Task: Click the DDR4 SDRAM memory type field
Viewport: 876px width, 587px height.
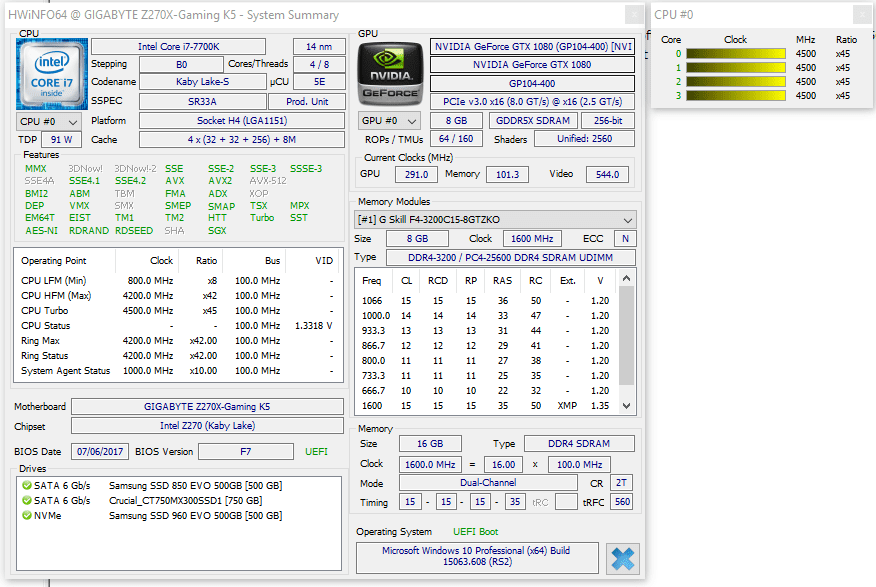Action: click(579, 443)
